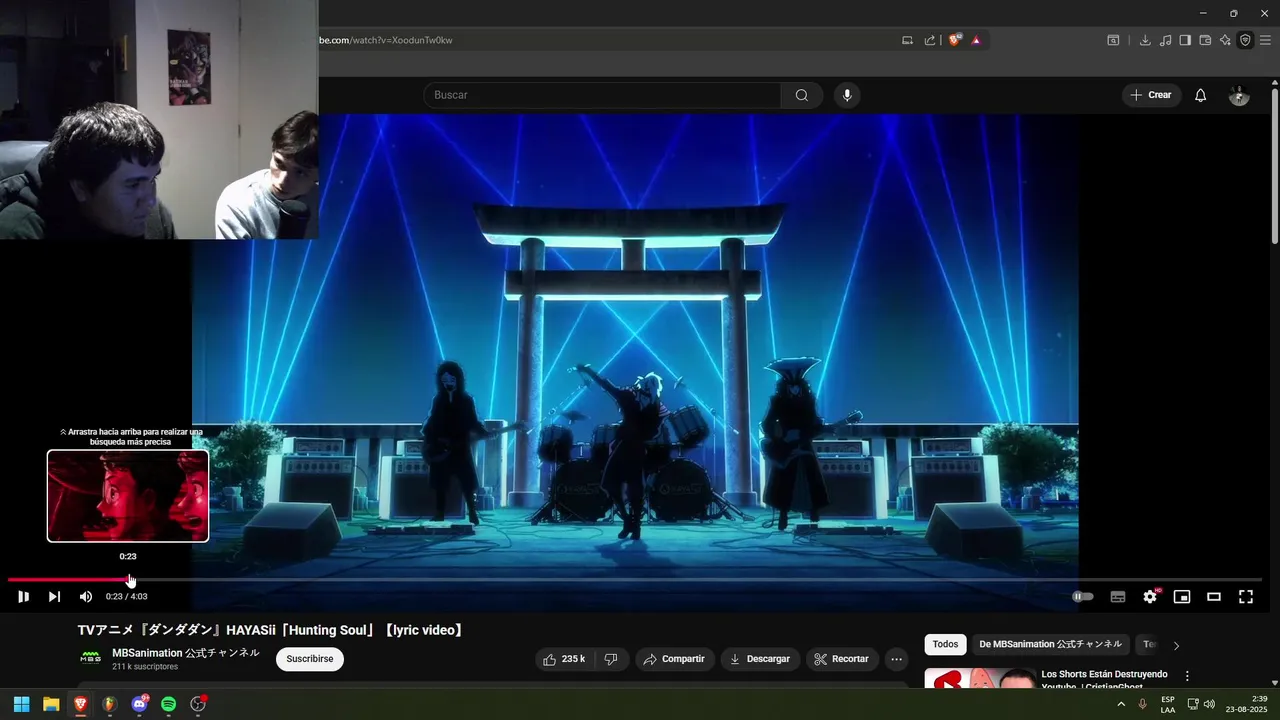Open Spotify from taskbar

tap(168, 704)
